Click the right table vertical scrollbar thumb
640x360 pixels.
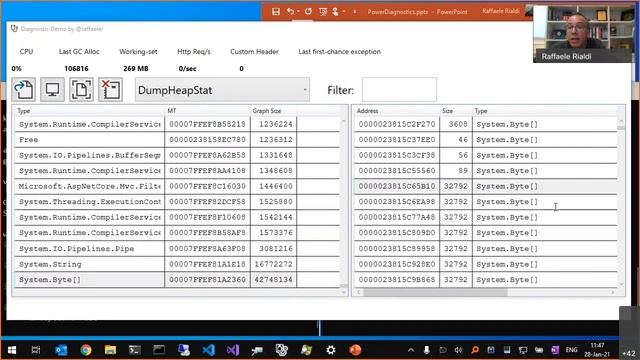(621, 128)
